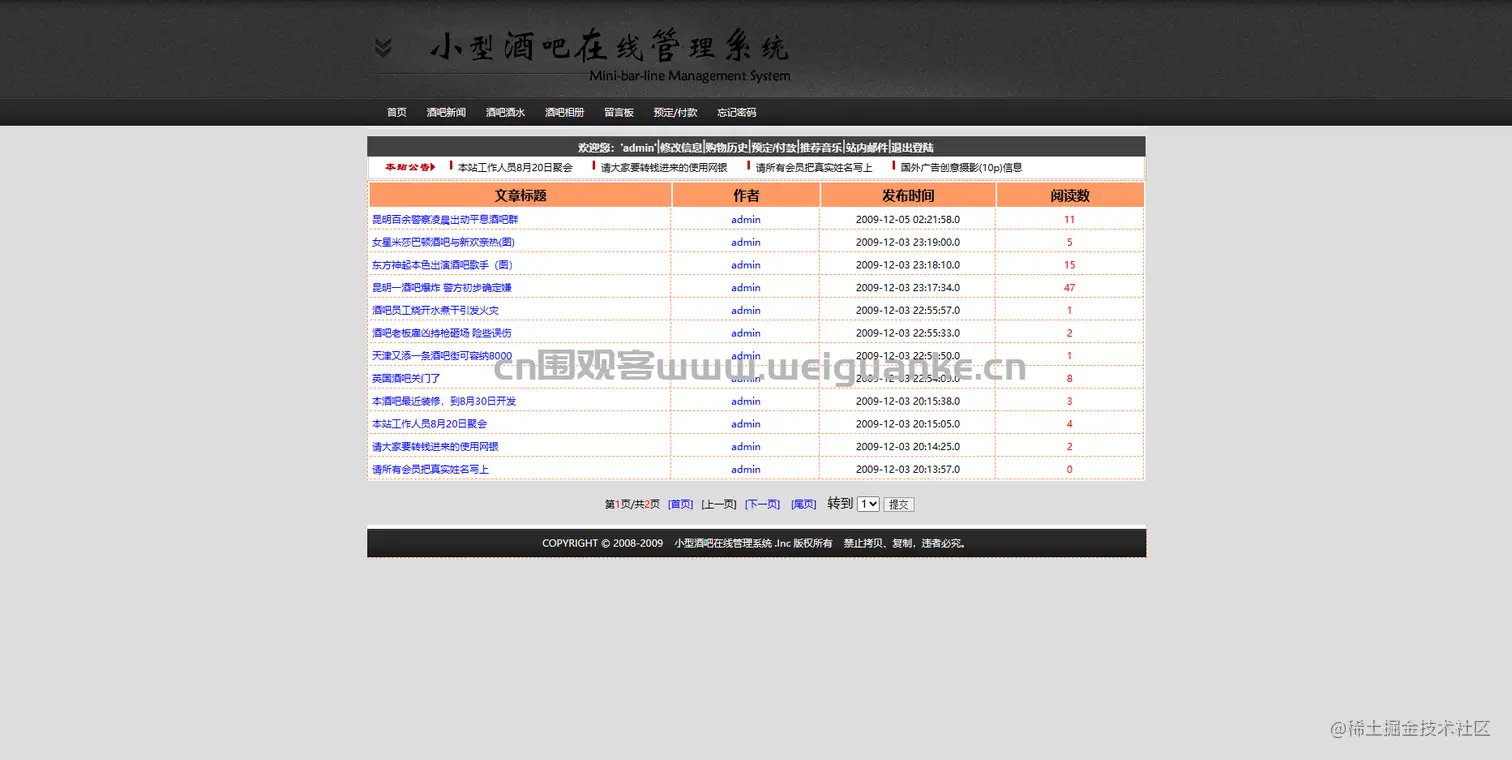The width and height of the screenshot is (1512, 760).
Task: Click admin author in 酒吧员工烧开水 row
Action: [x=746, y=310]
